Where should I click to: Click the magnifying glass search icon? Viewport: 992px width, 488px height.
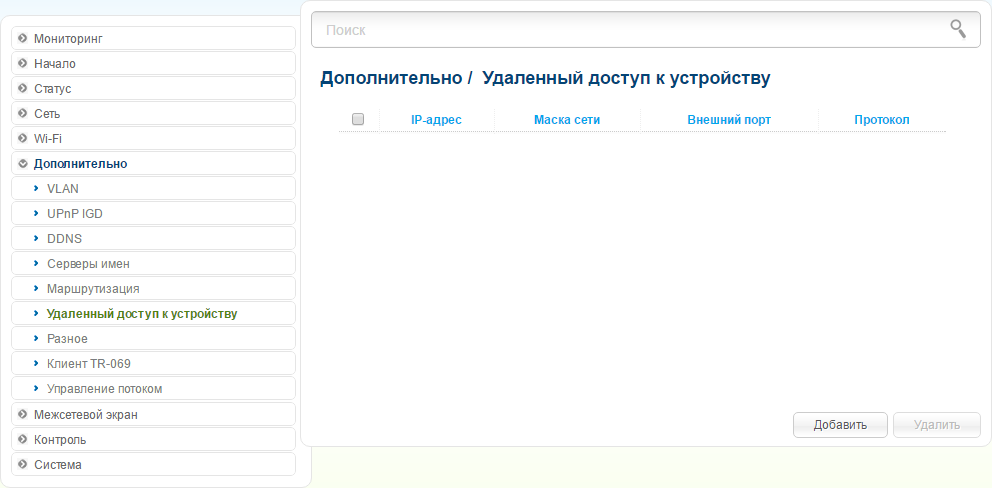(958, 29)
